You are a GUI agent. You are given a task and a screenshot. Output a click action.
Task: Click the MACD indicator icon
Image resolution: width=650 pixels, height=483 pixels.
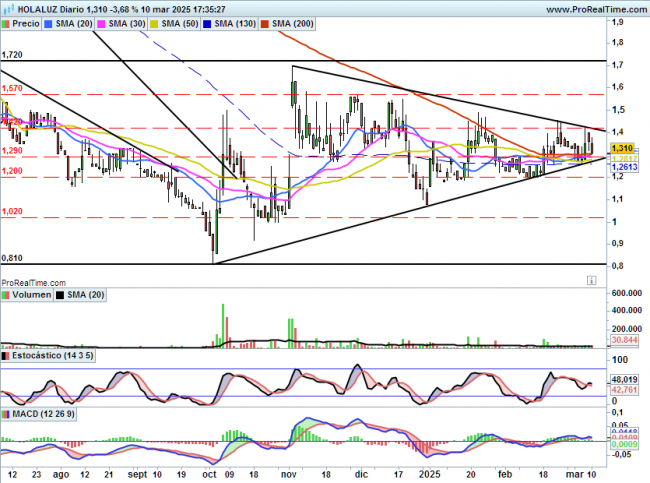pos(6,413)
